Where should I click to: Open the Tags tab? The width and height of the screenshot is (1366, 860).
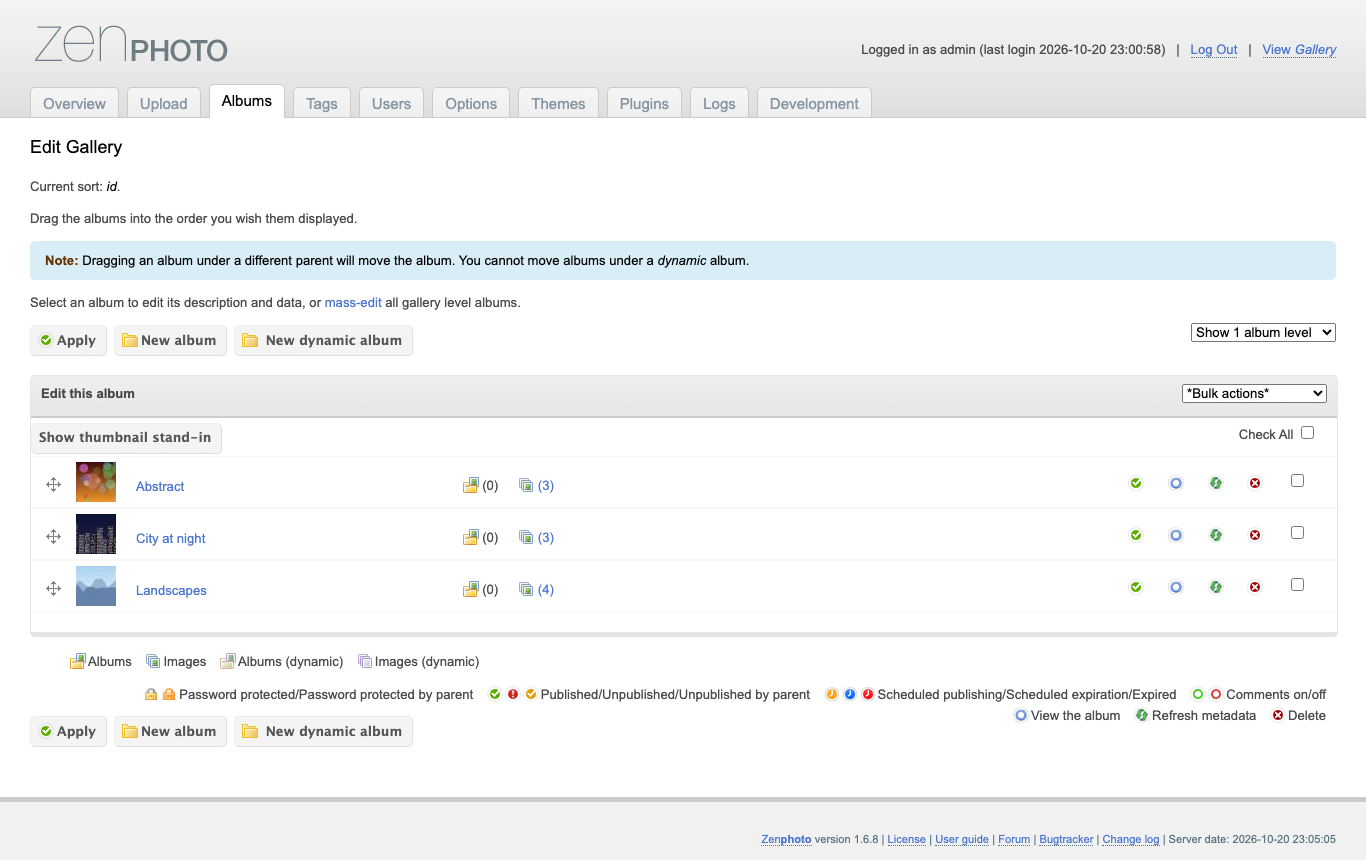322,103
